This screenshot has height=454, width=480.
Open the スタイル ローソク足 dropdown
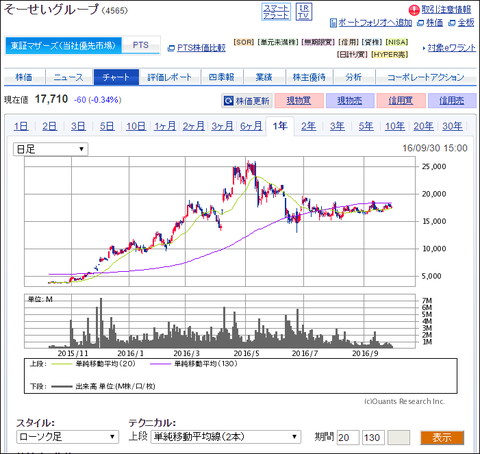[x=68, y=437]
